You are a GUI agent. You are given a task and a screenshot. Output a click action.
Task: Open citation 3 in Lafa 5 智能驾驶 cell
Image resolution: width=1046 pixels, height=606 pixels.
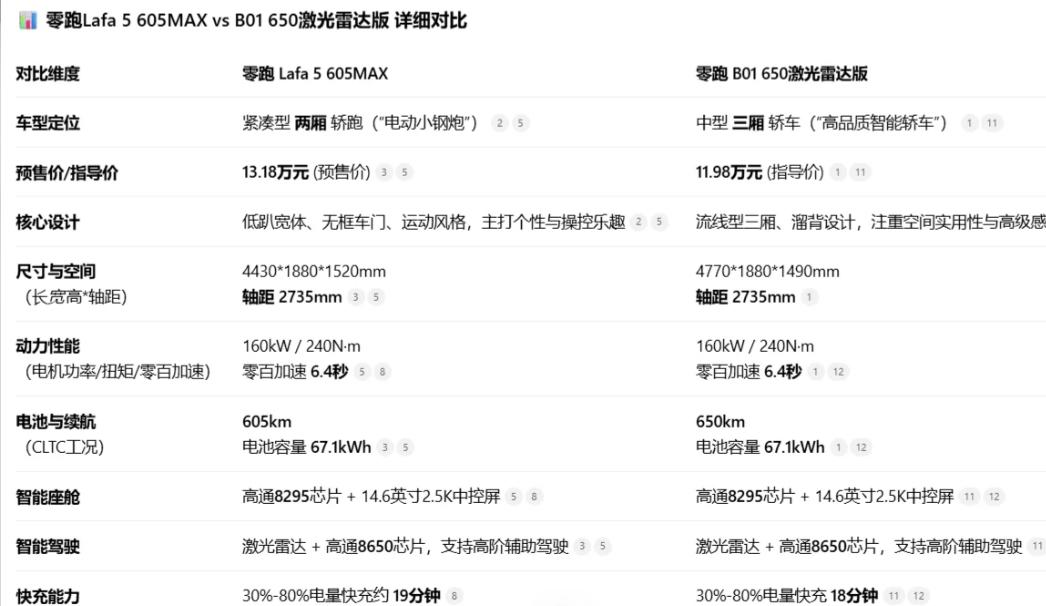click(x=582, y=546)
